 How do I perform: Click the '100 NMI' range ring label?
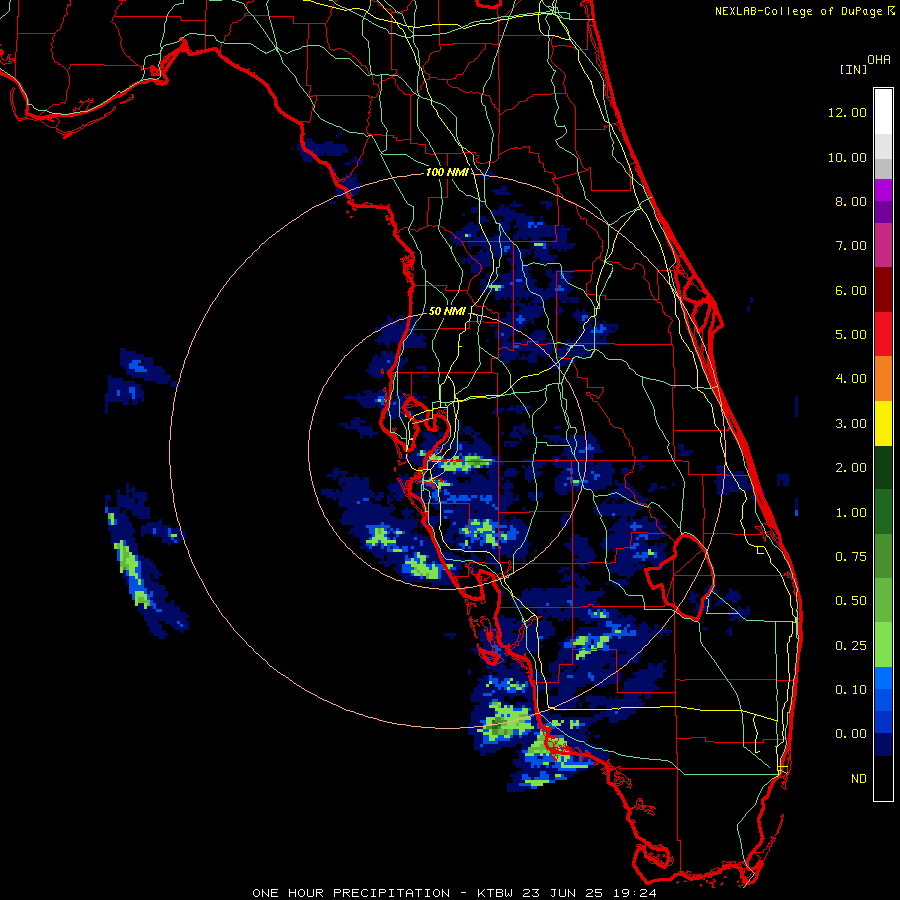point(447,172)
